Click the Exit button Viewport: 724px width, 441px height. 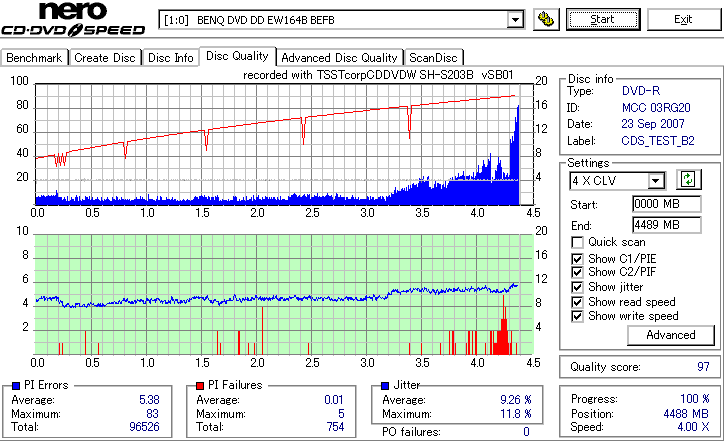(683, 19)
